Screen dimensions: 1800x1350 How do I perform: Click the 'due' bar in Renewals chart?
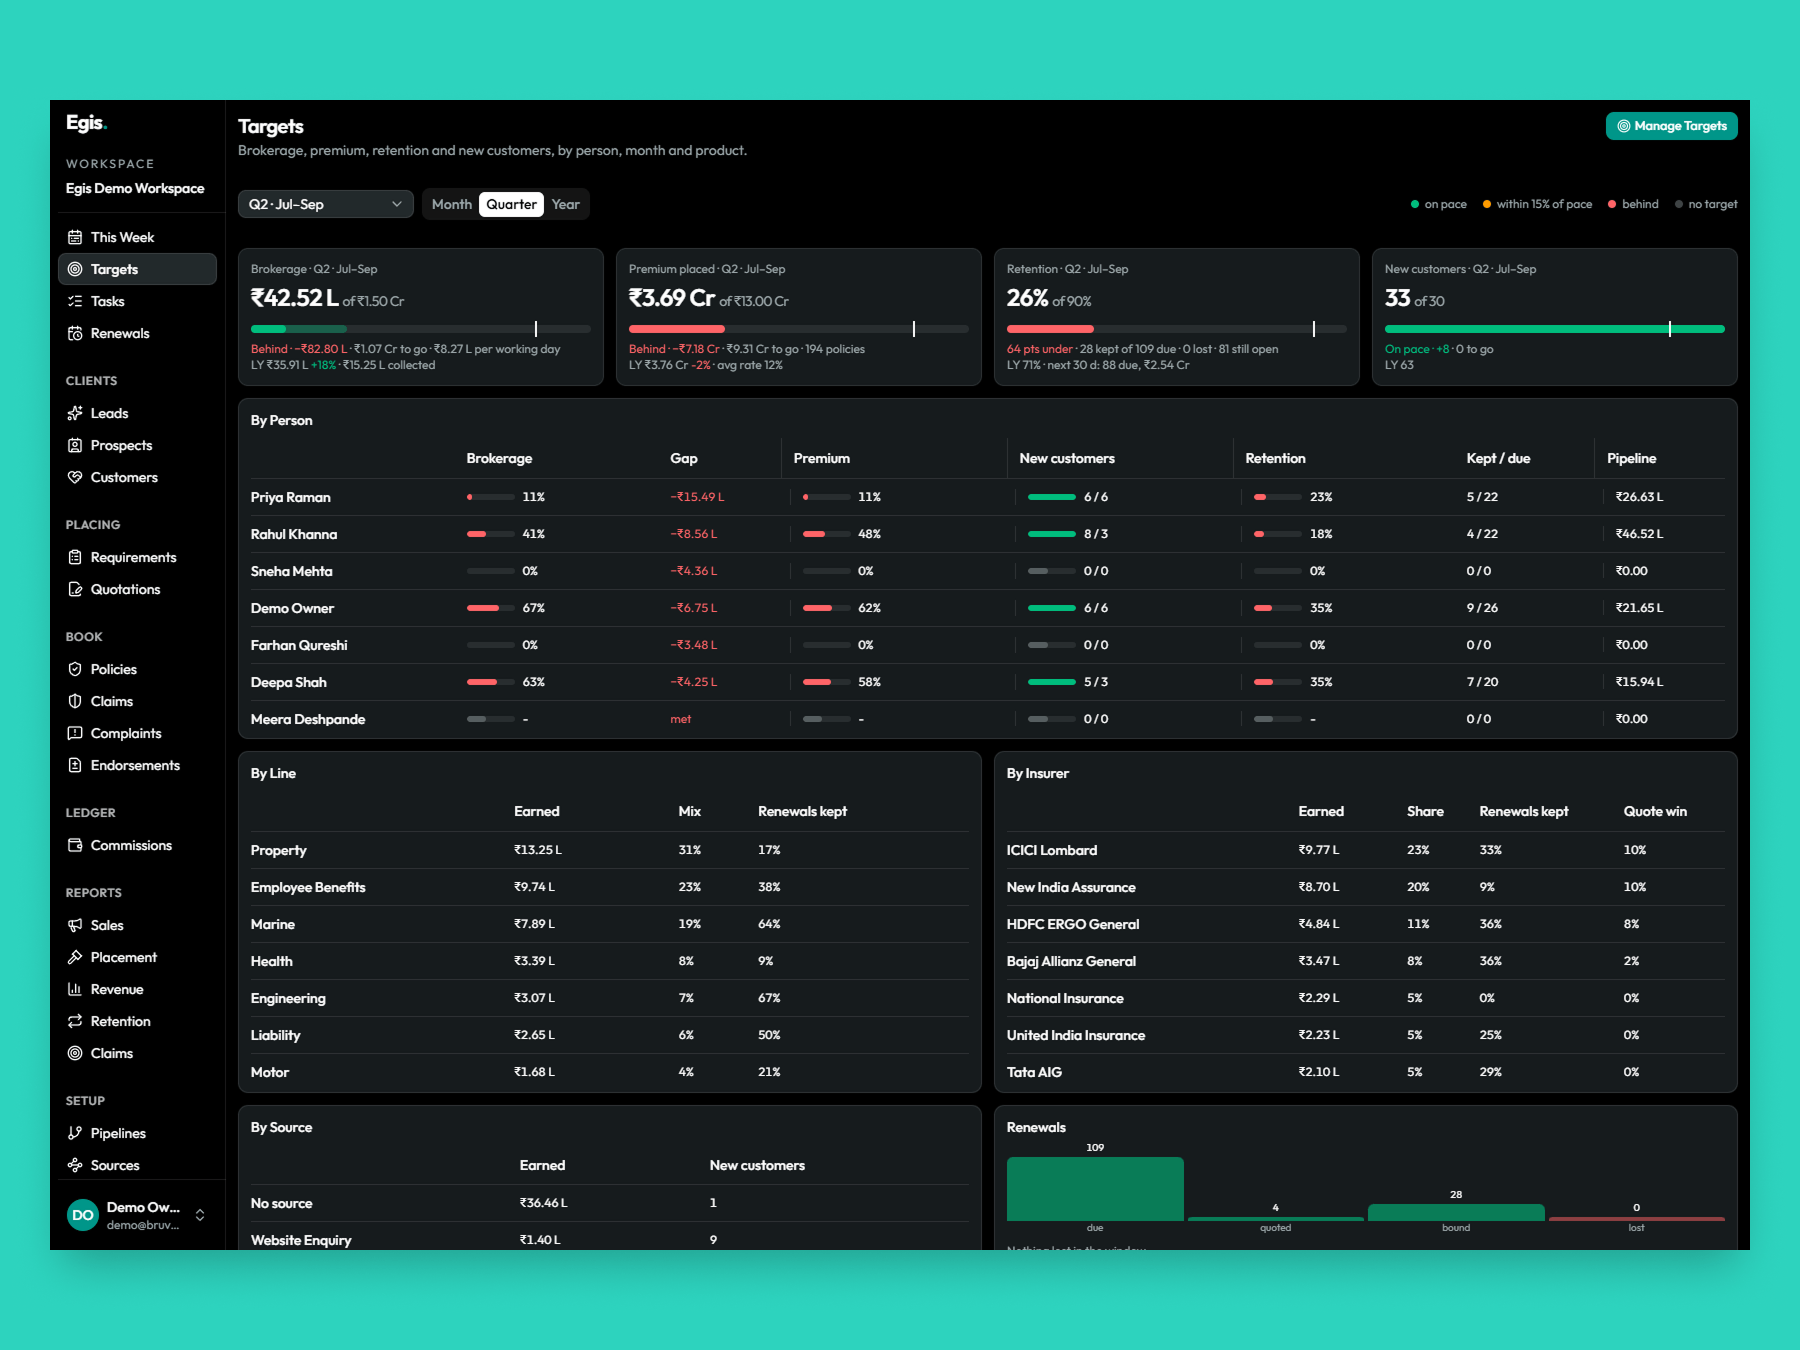tap(1095, 1189)
